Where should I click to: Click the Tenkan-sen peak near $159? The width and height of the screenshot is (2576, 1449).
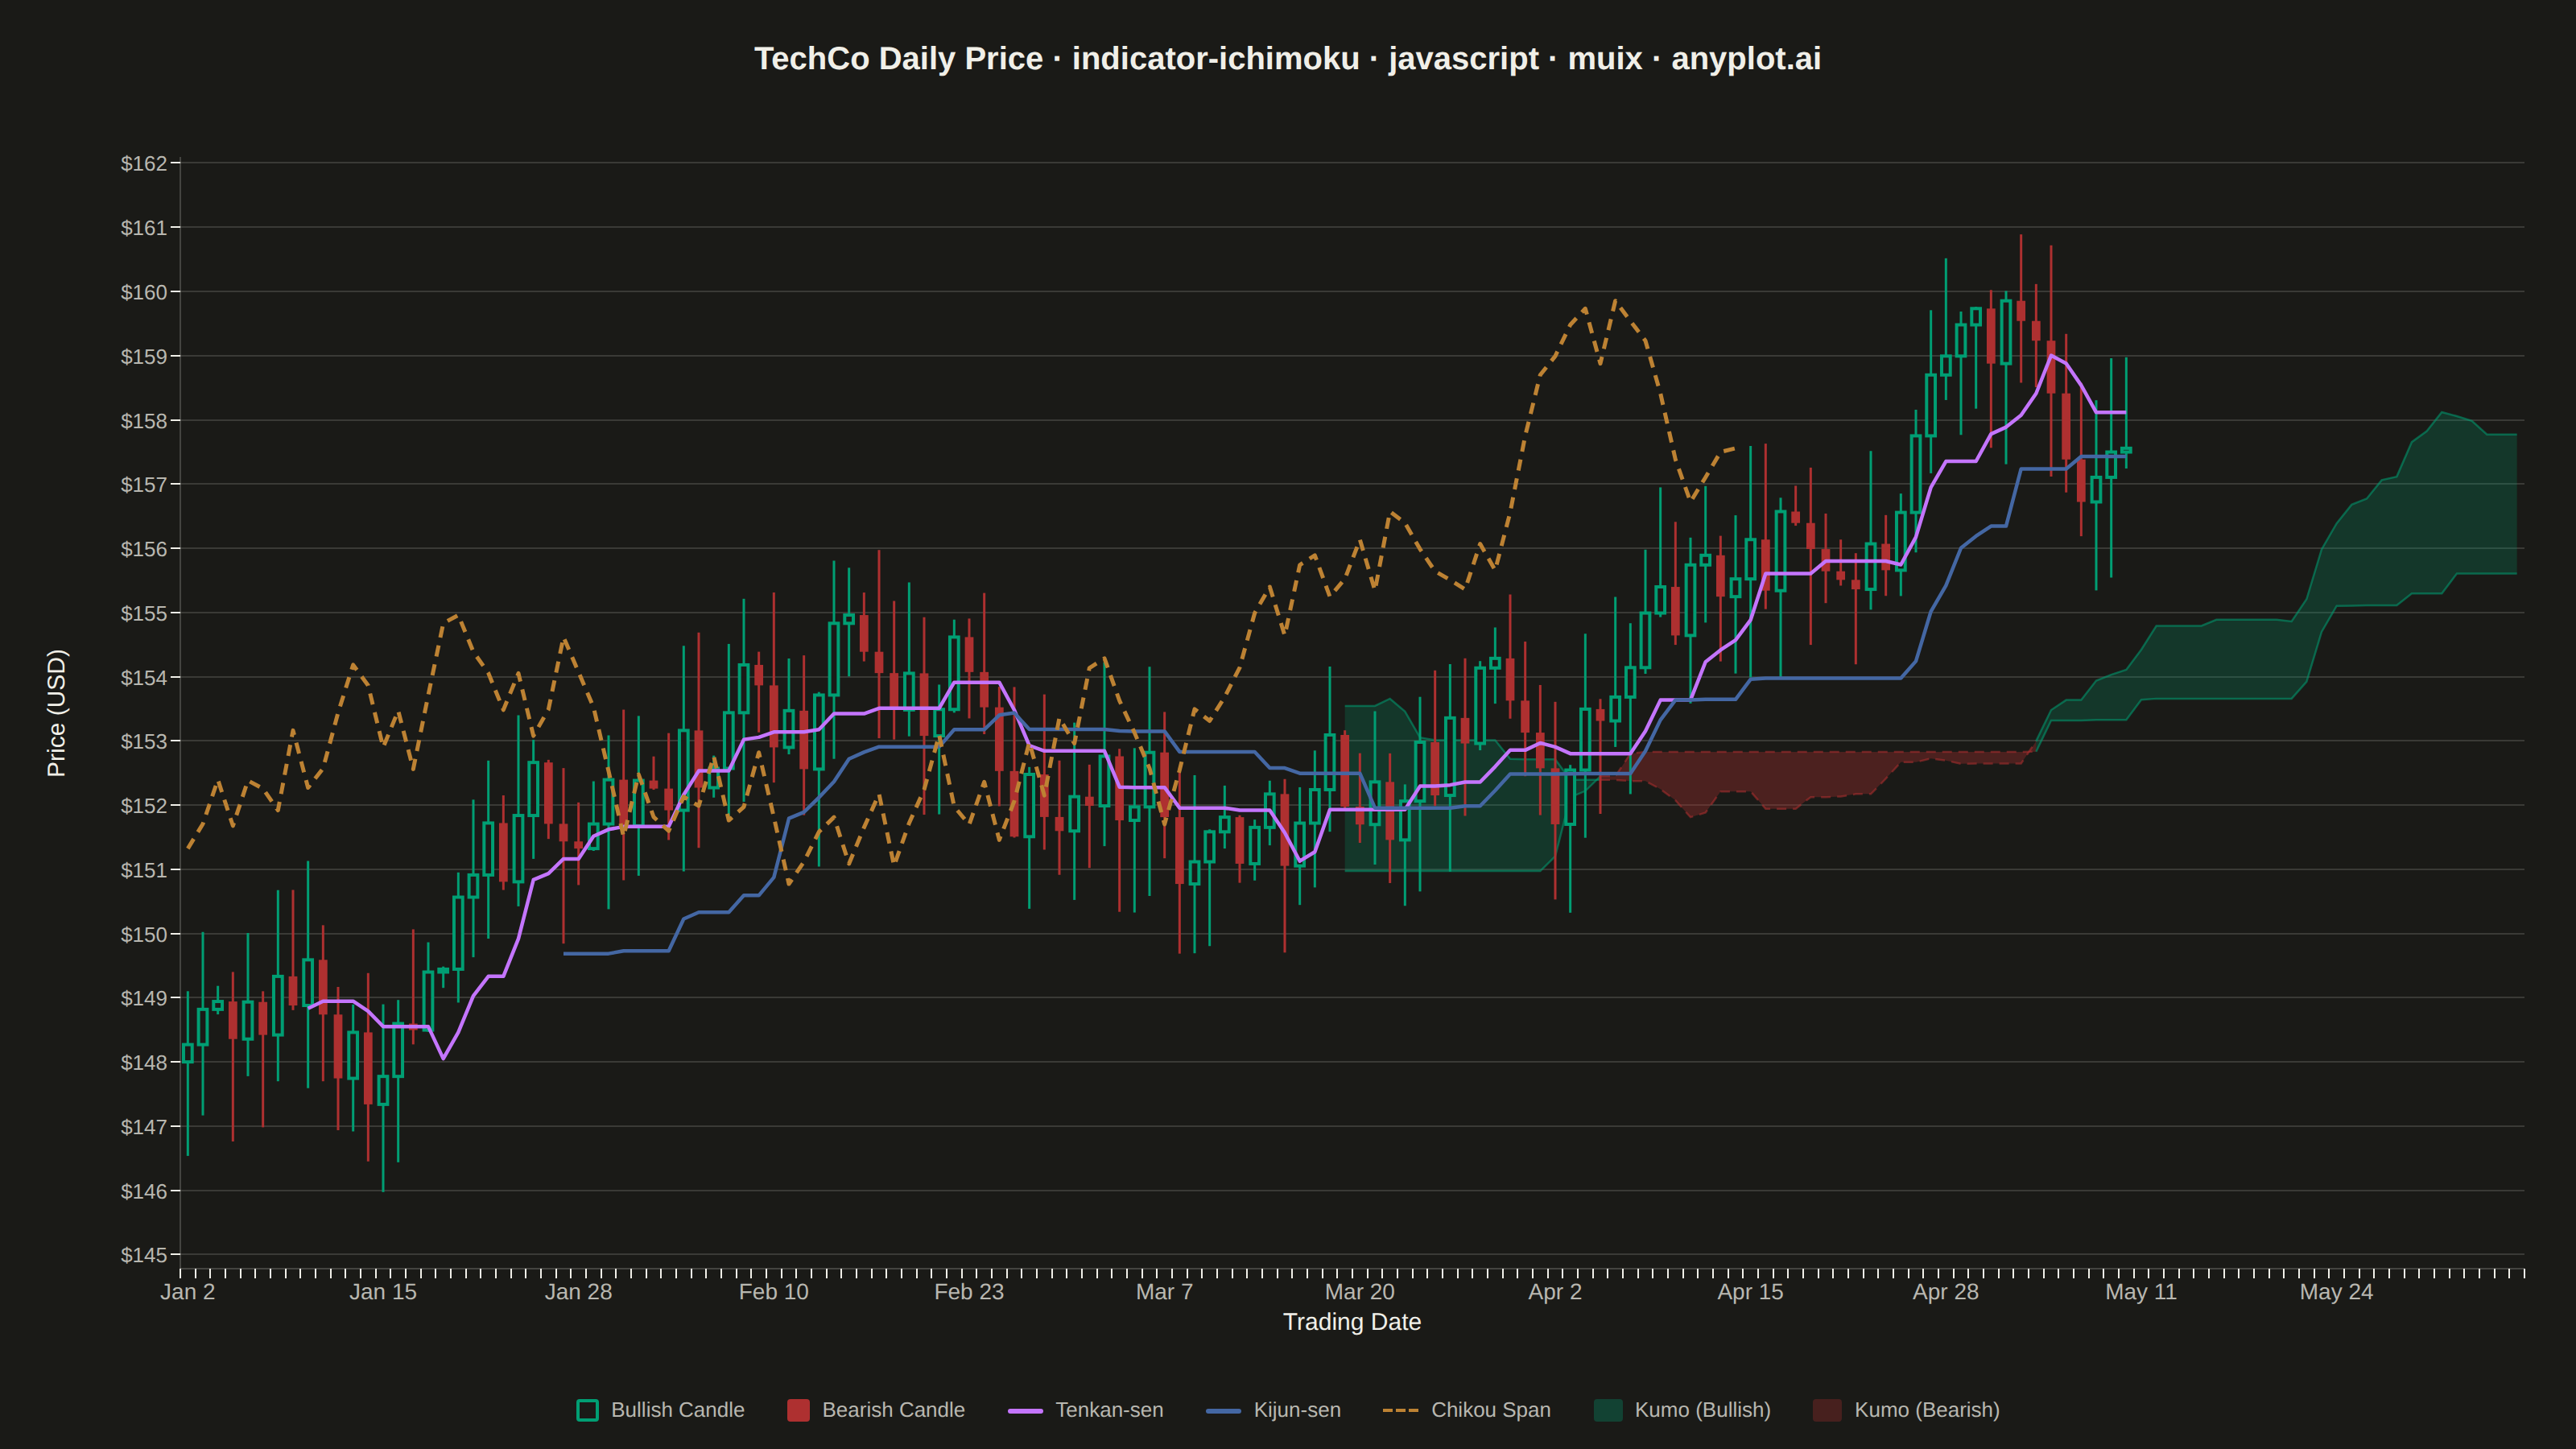coord(2050,355)
